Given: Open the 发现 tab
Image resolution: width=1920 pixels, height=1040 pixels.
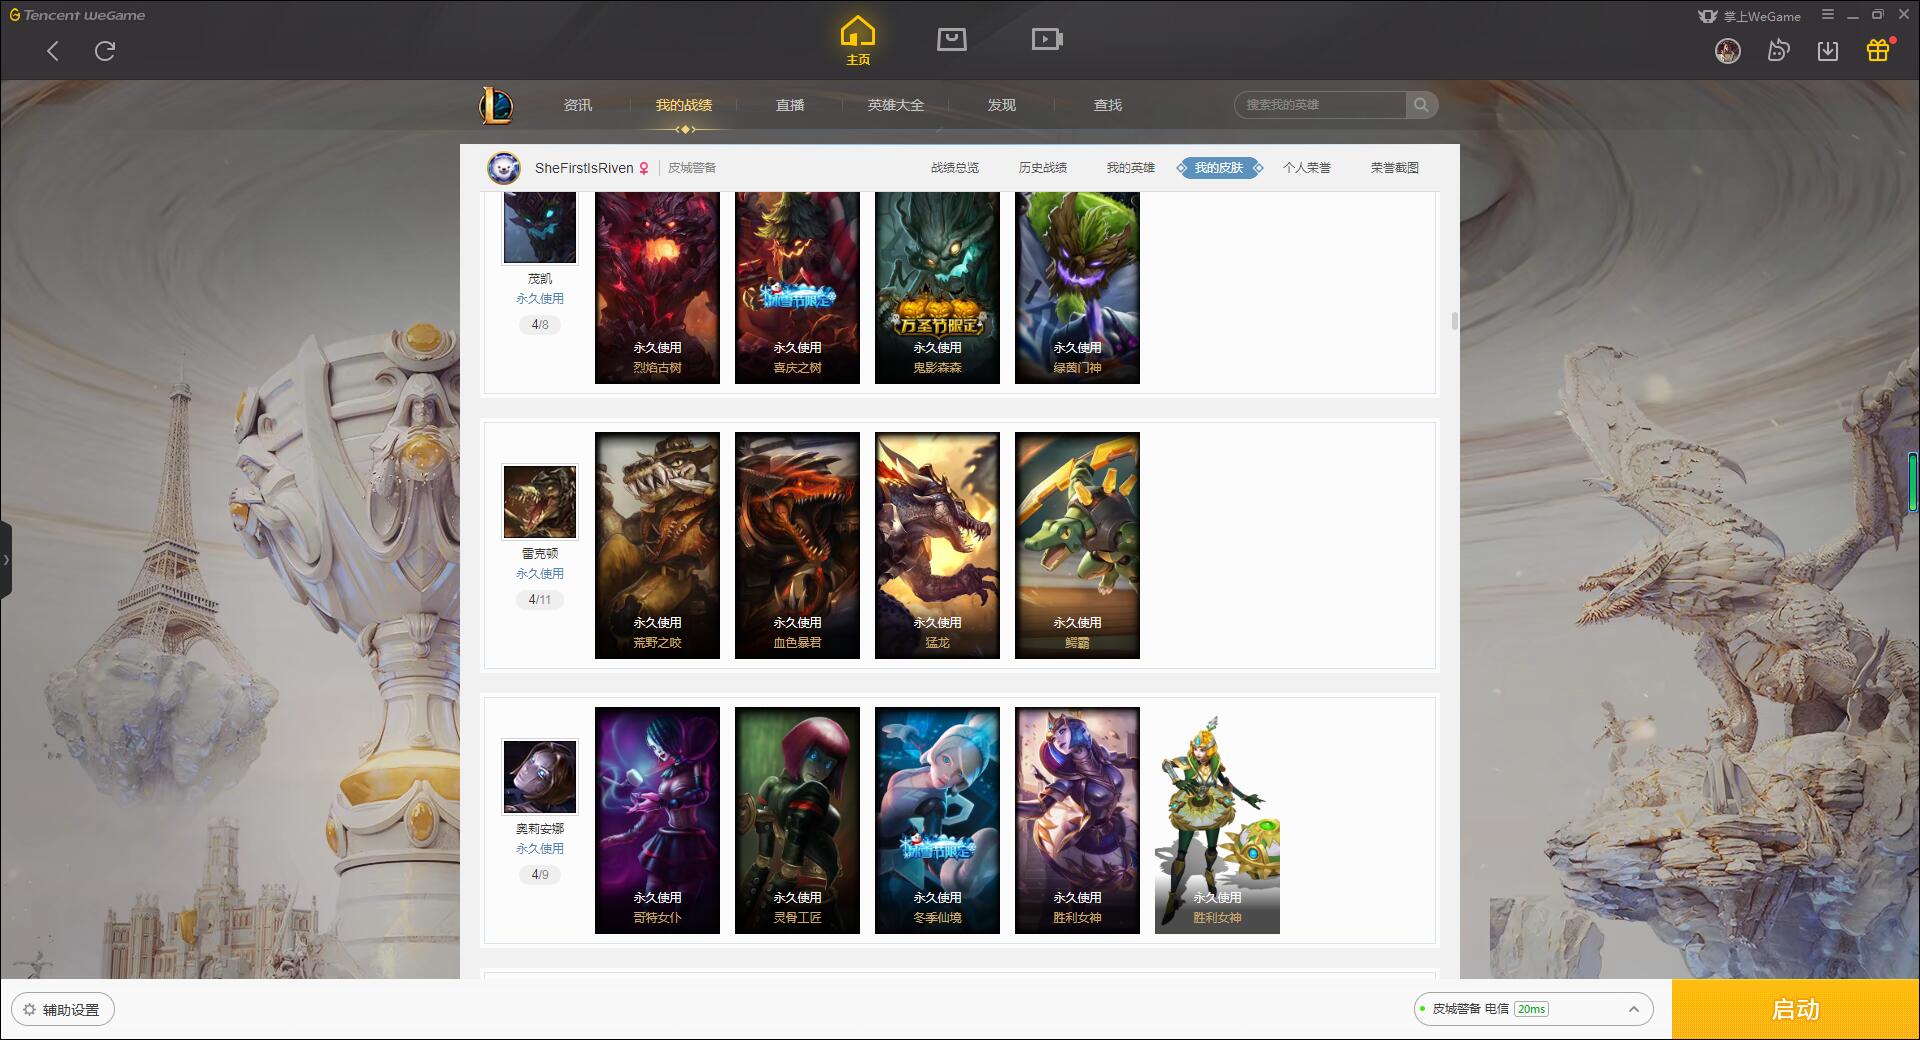Looking at the screenshot, I should click(1002, 105).
